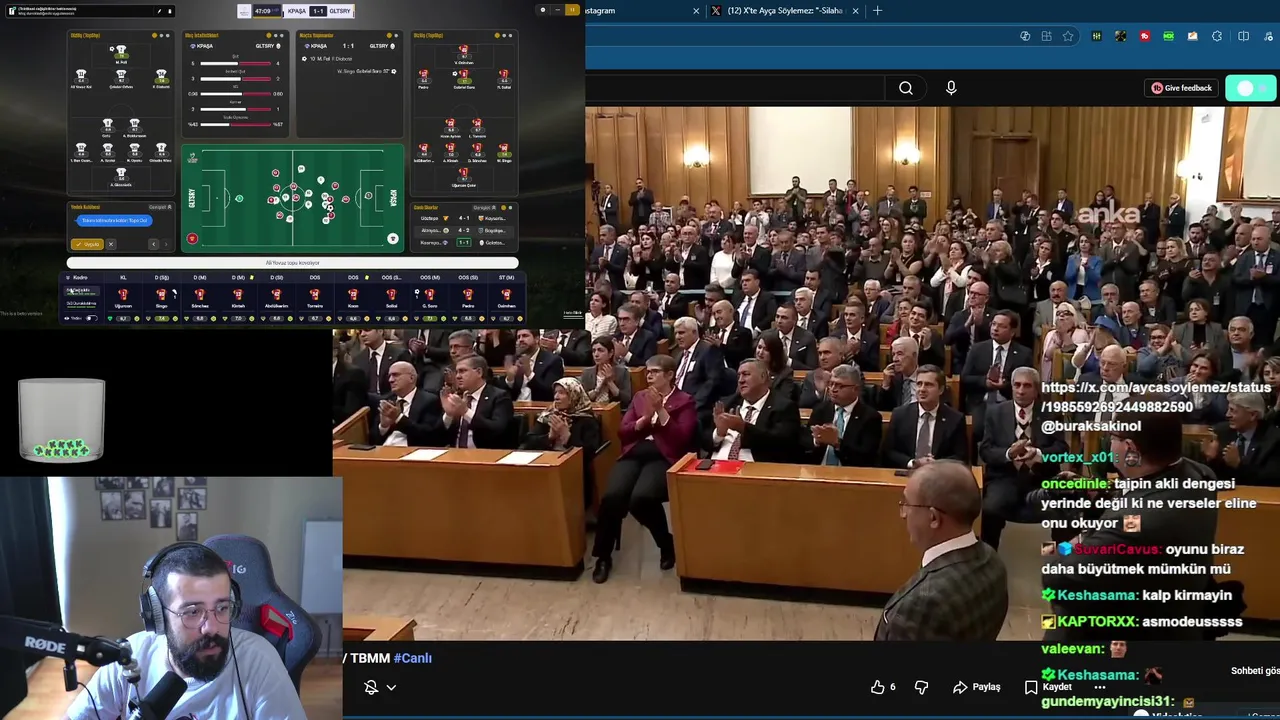
Task: Click the yellow dot on match statistics panel
Action: 268,36
